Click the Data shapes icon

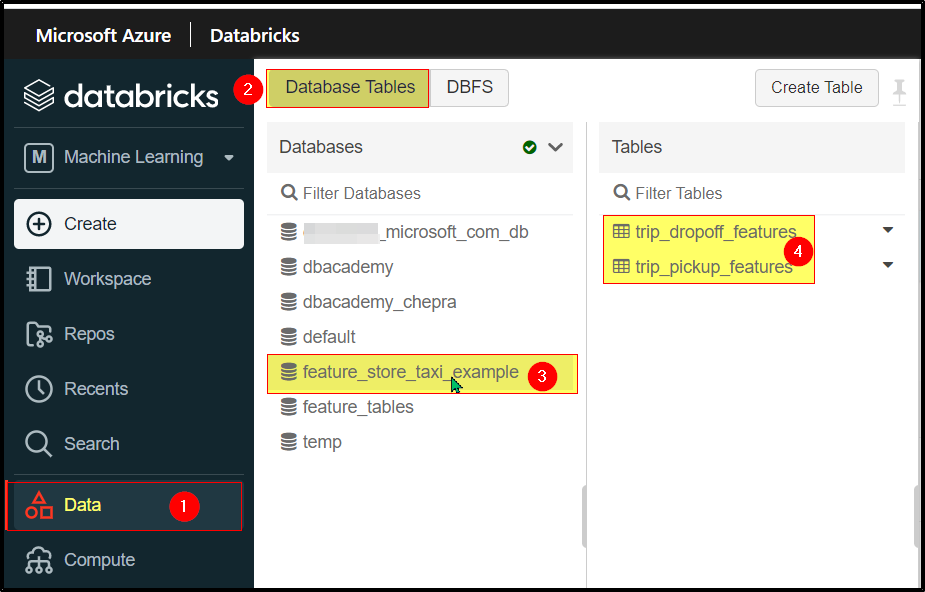click(39, 505)
